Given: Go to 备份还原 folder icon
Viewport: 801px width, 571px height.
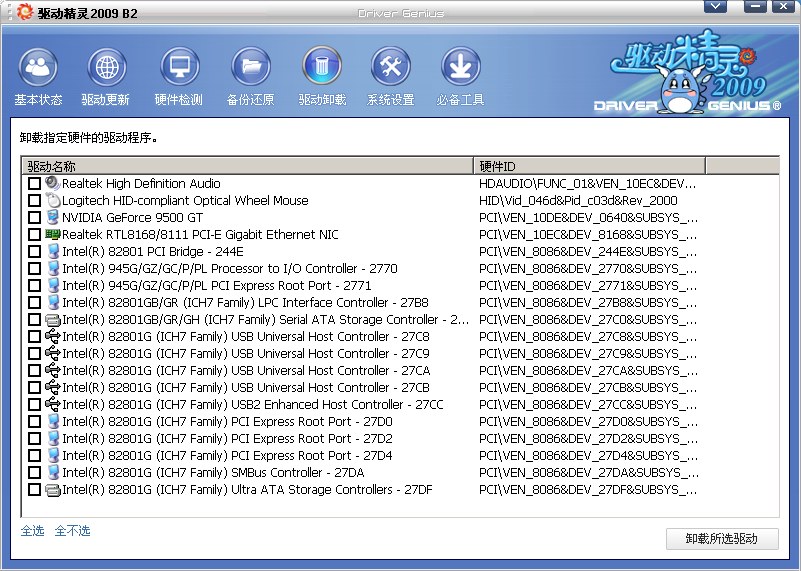Looking at the screenshot, I should click(251, 68).
